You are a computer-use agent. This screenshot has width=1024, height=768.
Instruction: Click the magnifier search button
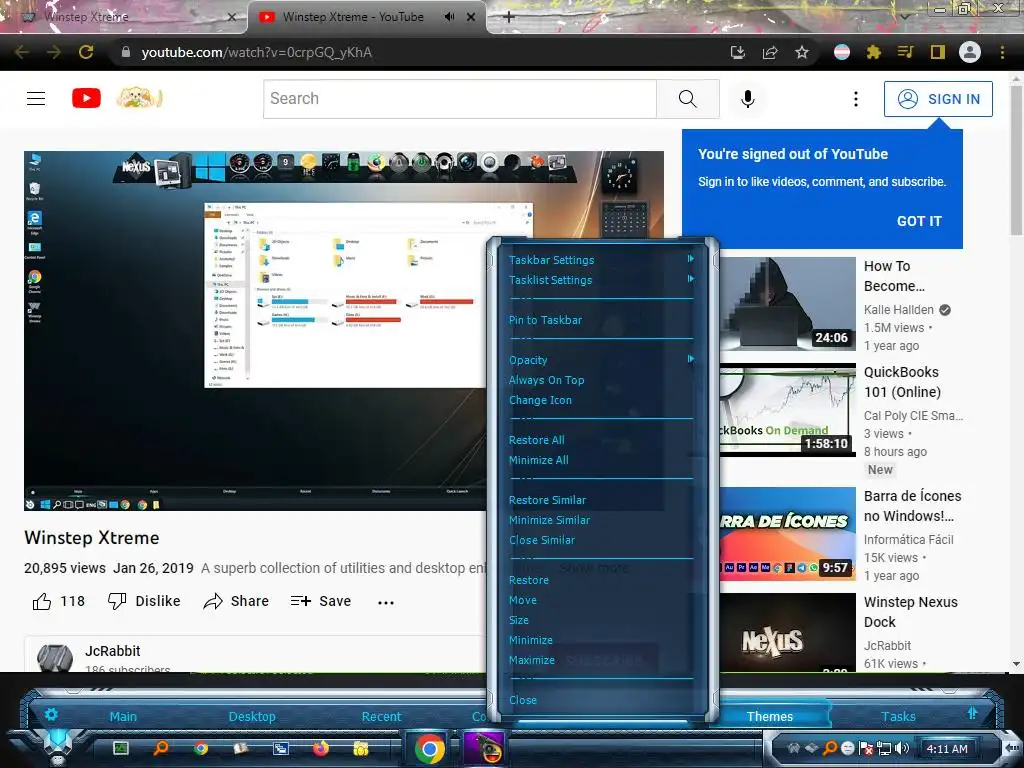[x=688, y=99]
